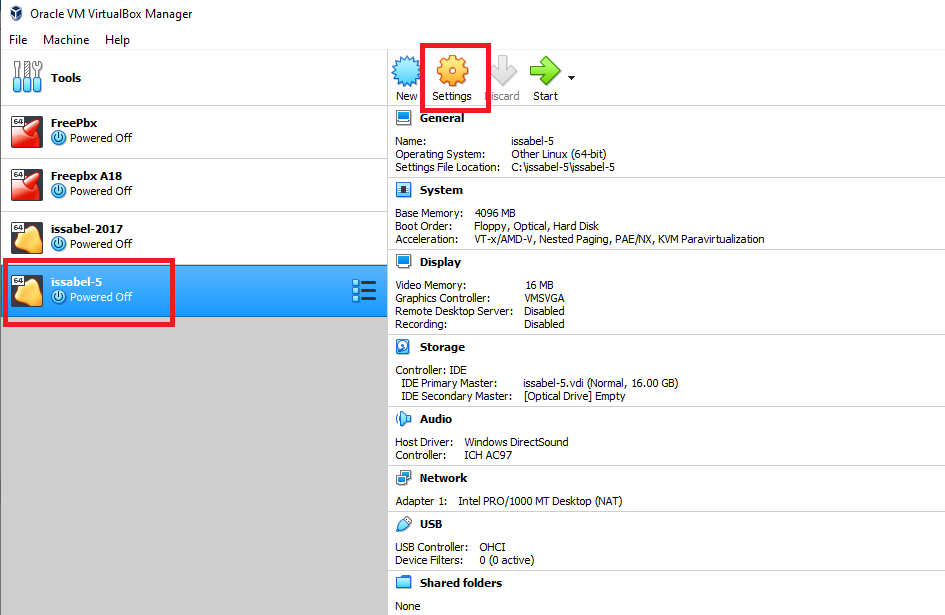The height and width of the screenshot is (615, 945).
Task: Click the Storage section disk icon
Action: [404, 347]
